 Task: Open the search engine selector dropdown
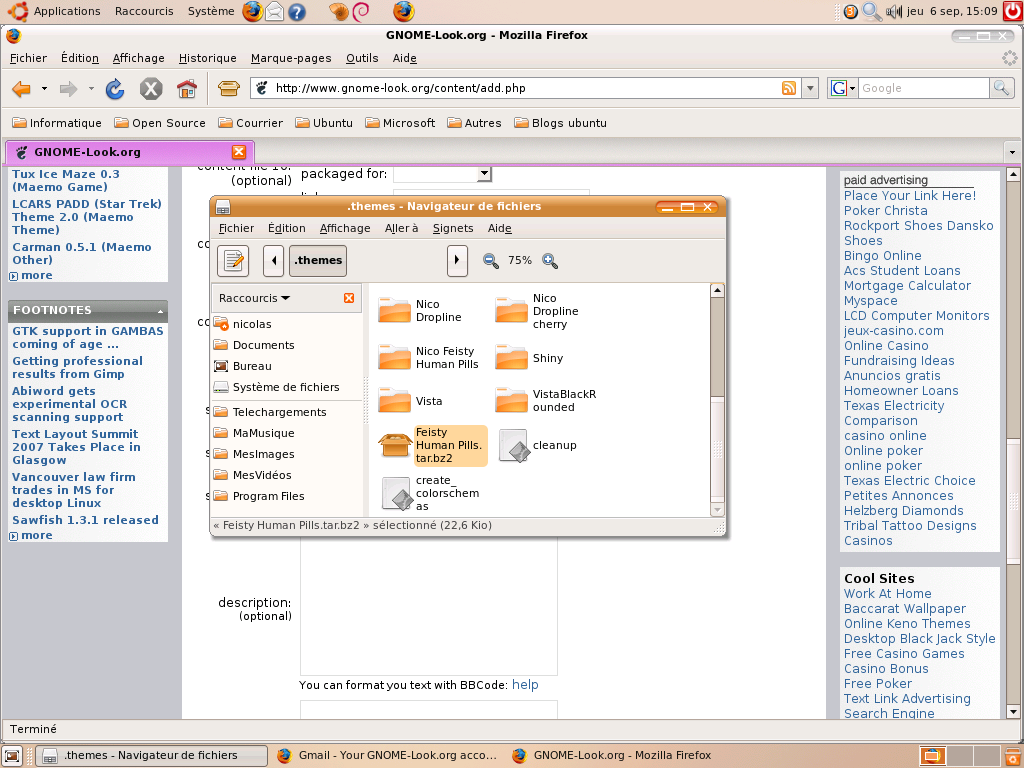point(842,88)
